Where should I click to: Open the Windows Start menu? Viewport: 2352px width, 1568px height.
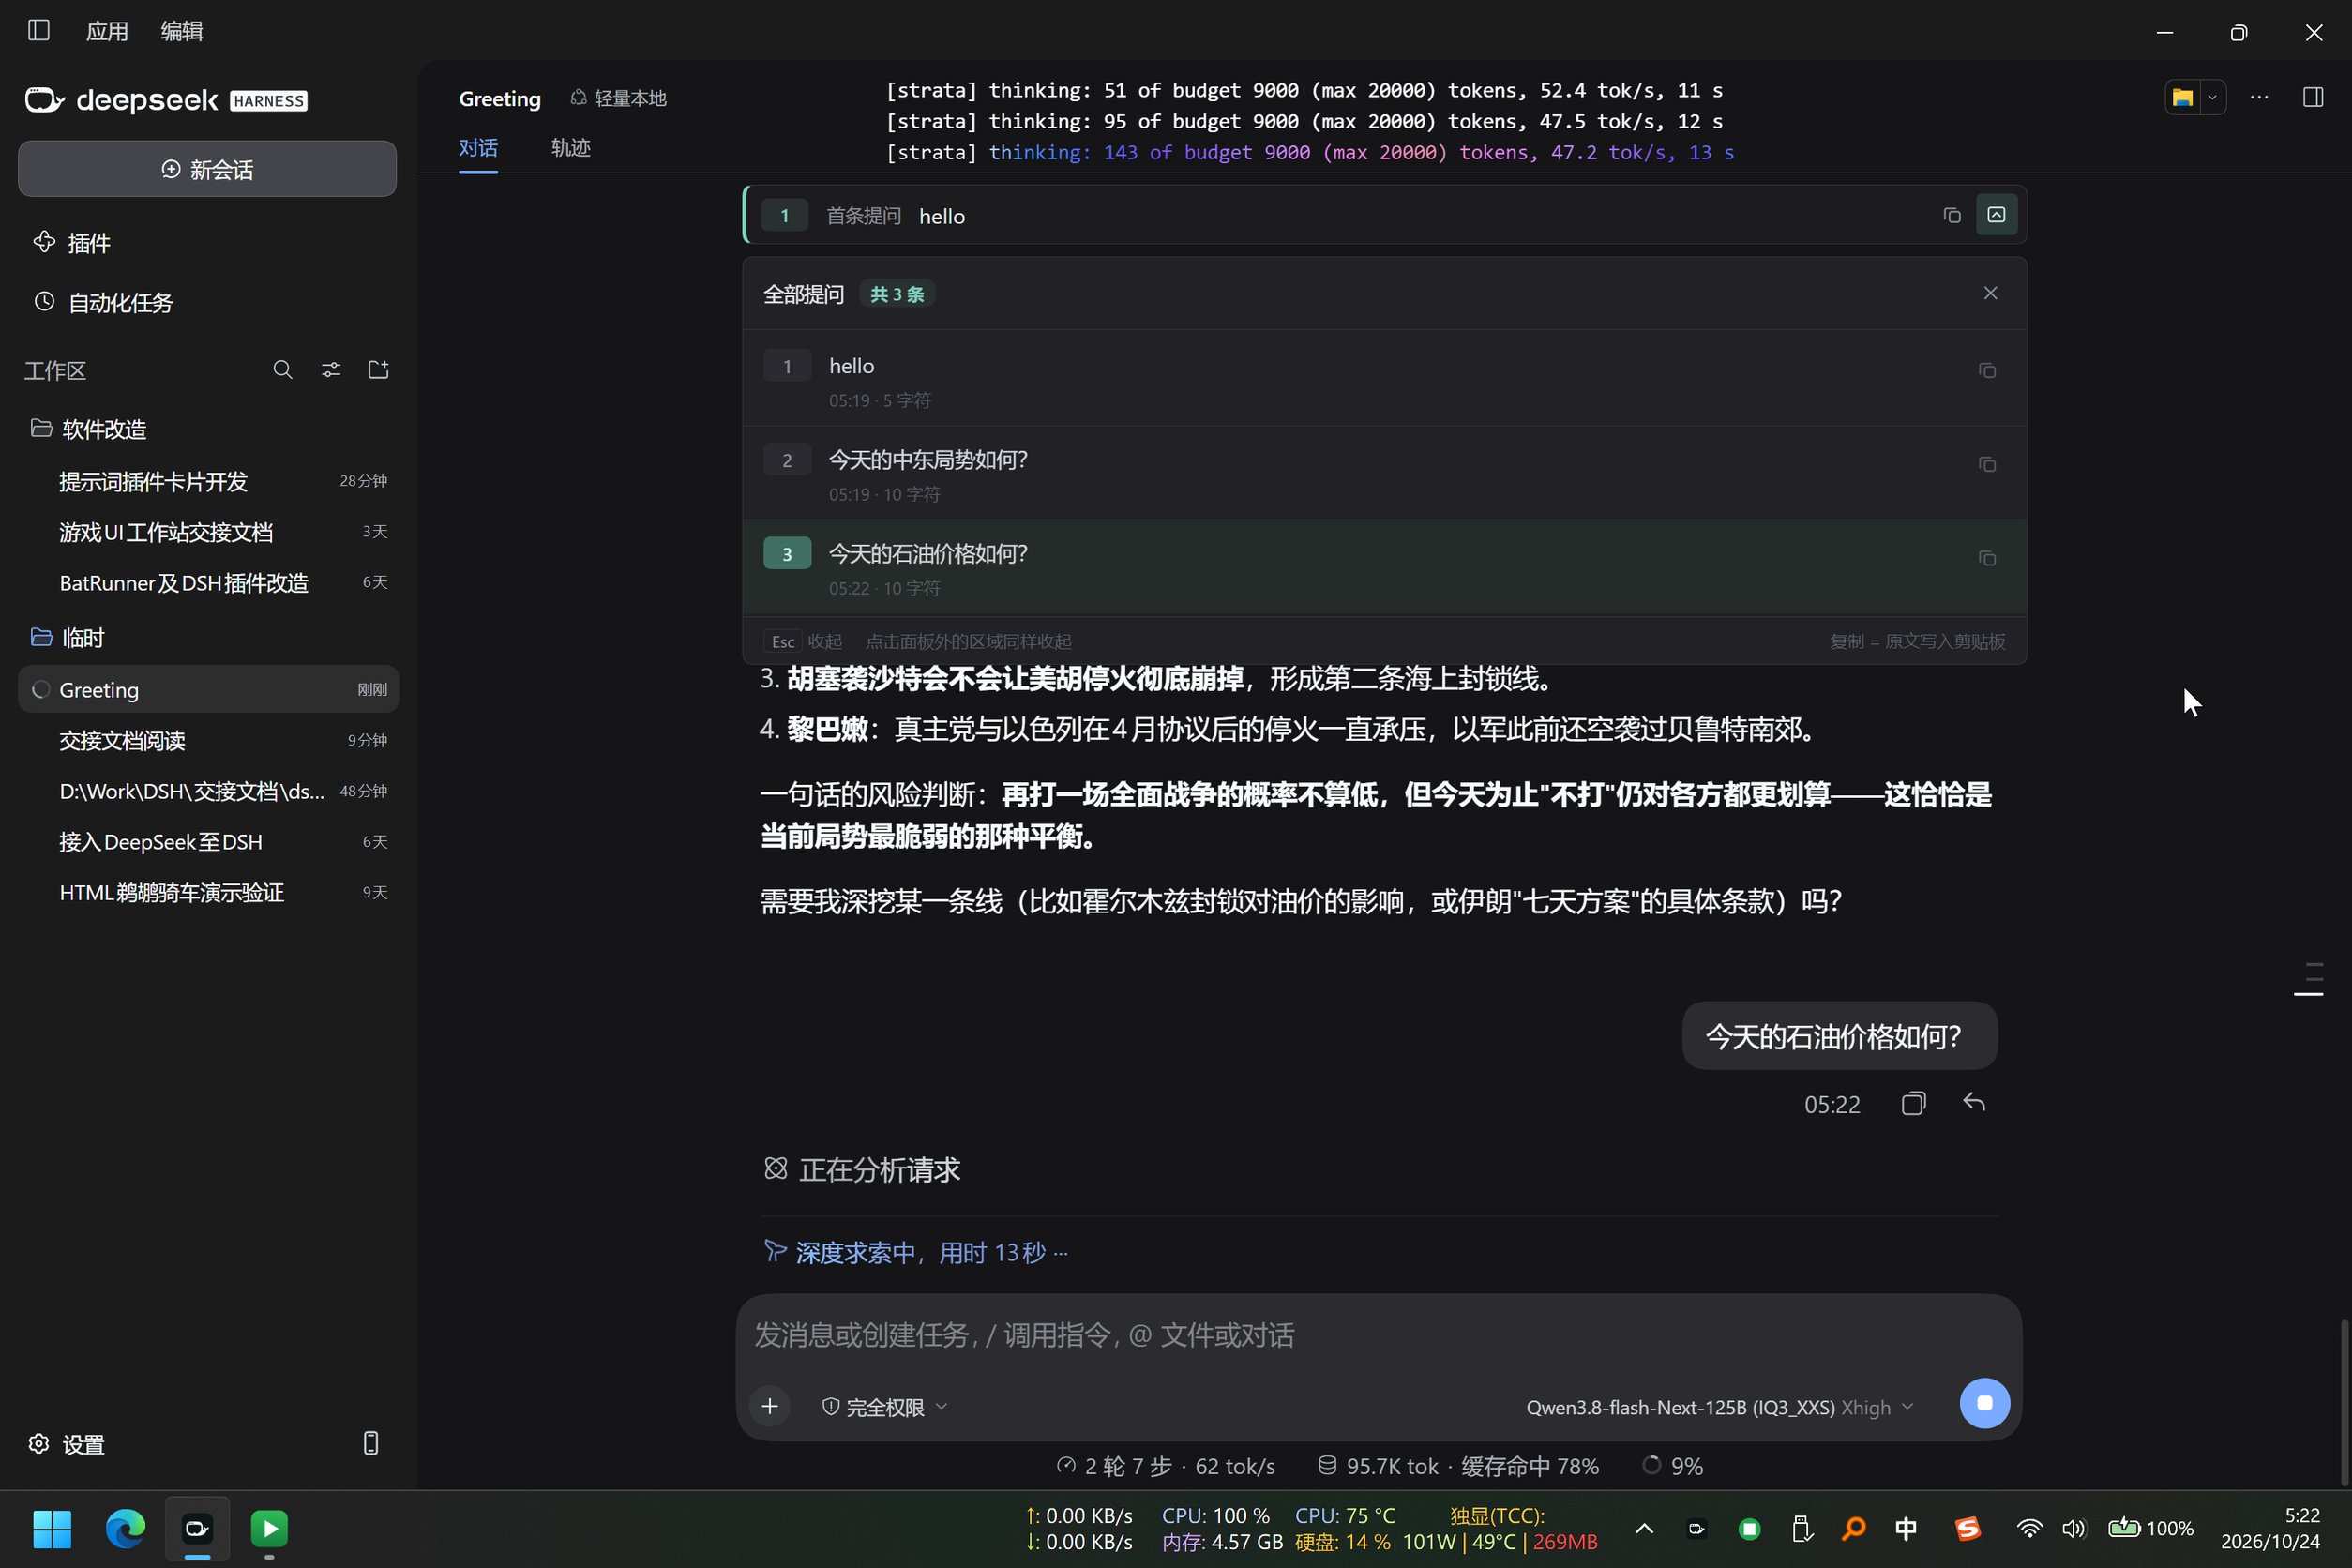tap(52, 1528)
